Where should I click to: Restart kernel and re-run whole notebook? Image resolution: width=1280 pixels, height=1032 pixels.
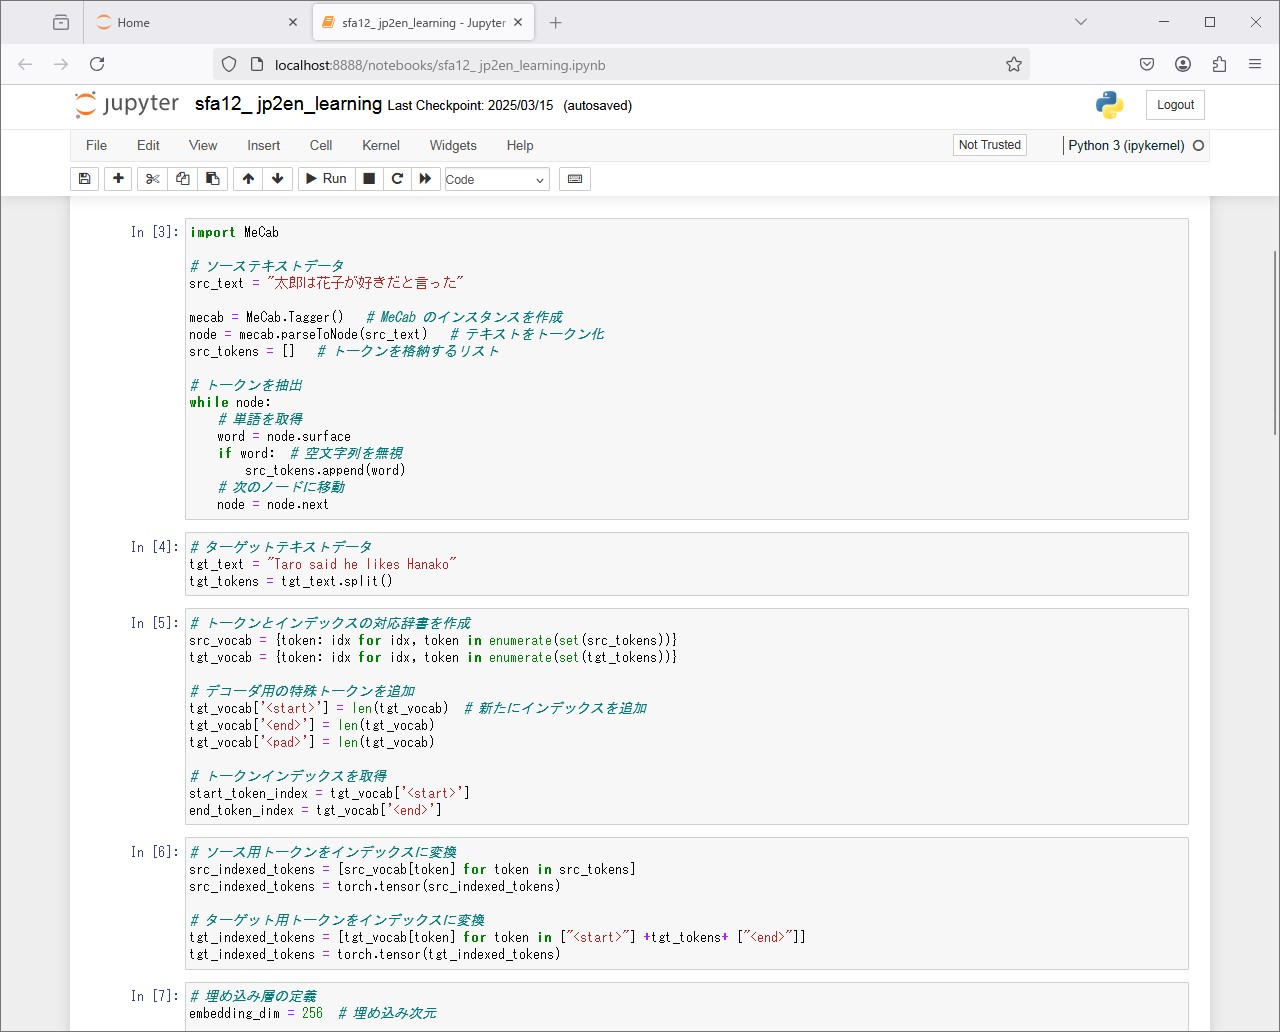click(x=425, y=179)
